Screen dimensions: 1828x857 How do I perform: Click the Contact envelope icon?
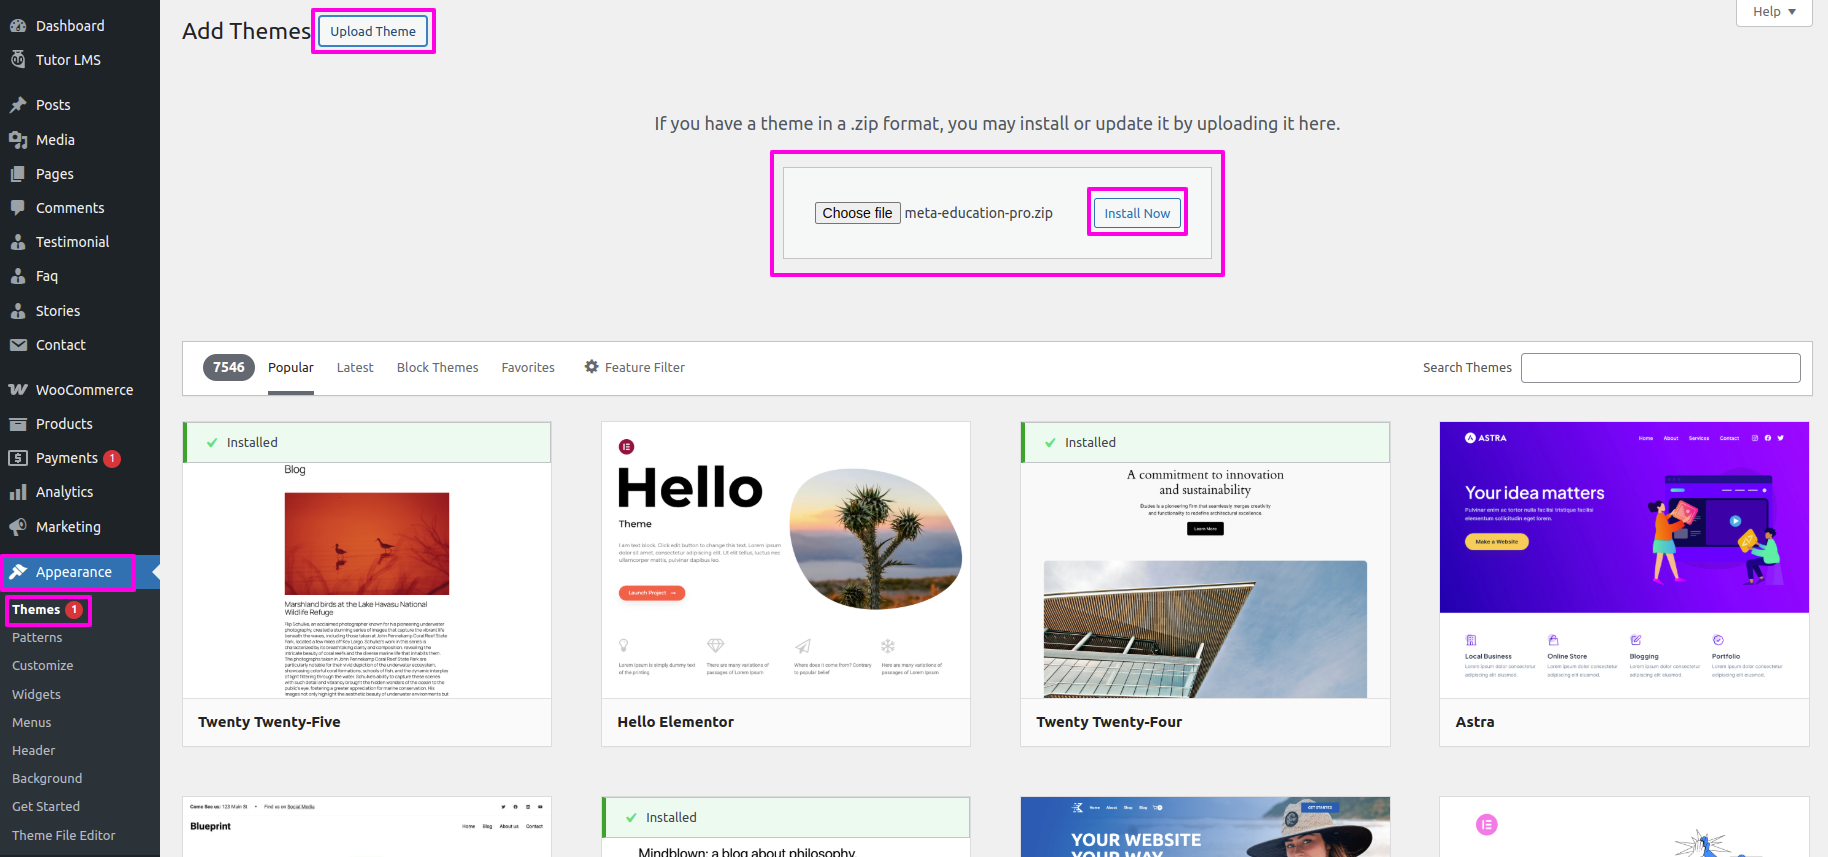point(18,345)
